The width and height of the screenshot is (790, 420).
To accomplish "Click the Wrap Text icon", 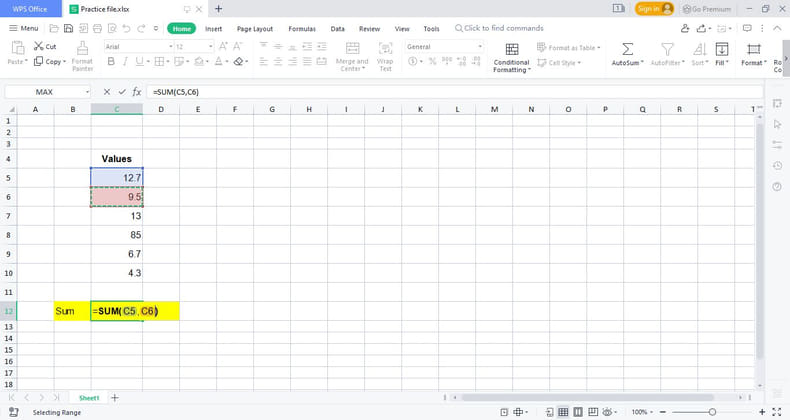I will [385, 49].
